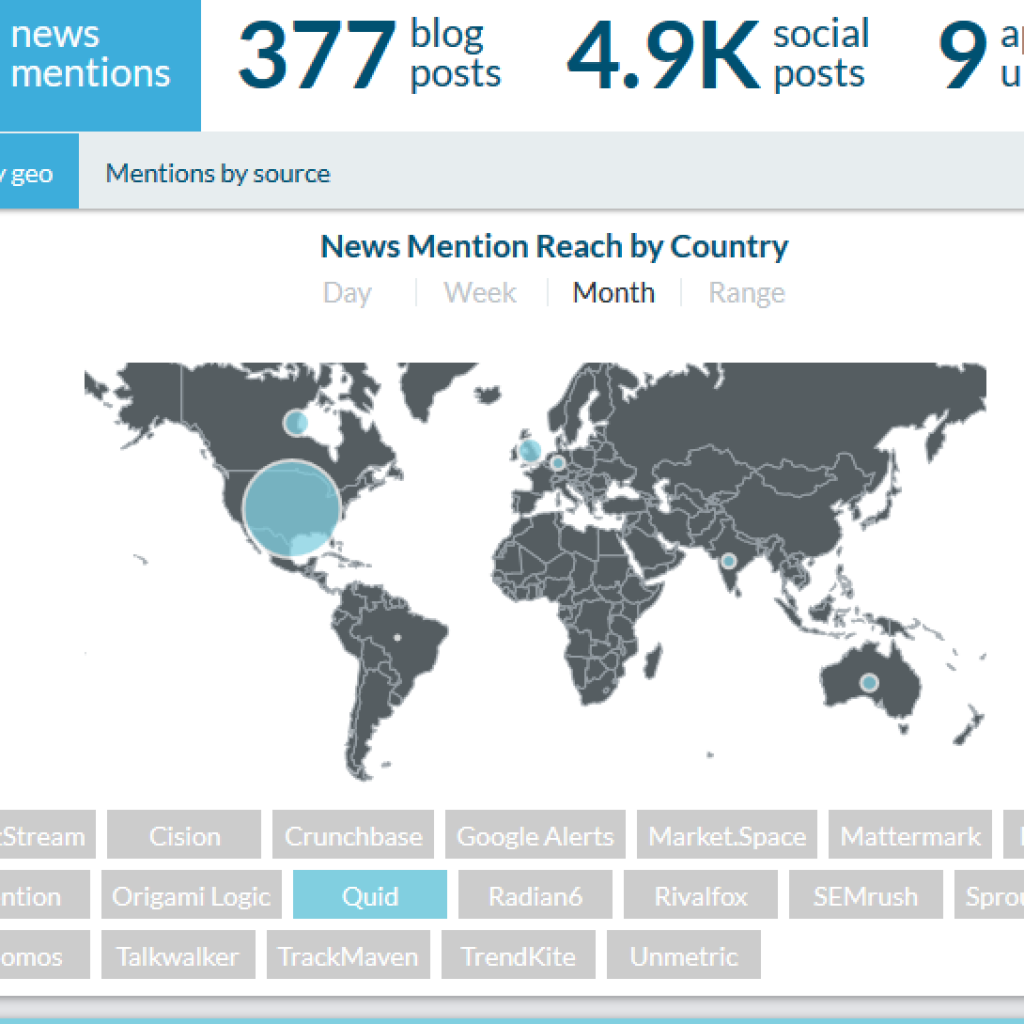Toggle the TrackMaven company filter
This screenshot has width=1024, height=1024.
point(349,955)
